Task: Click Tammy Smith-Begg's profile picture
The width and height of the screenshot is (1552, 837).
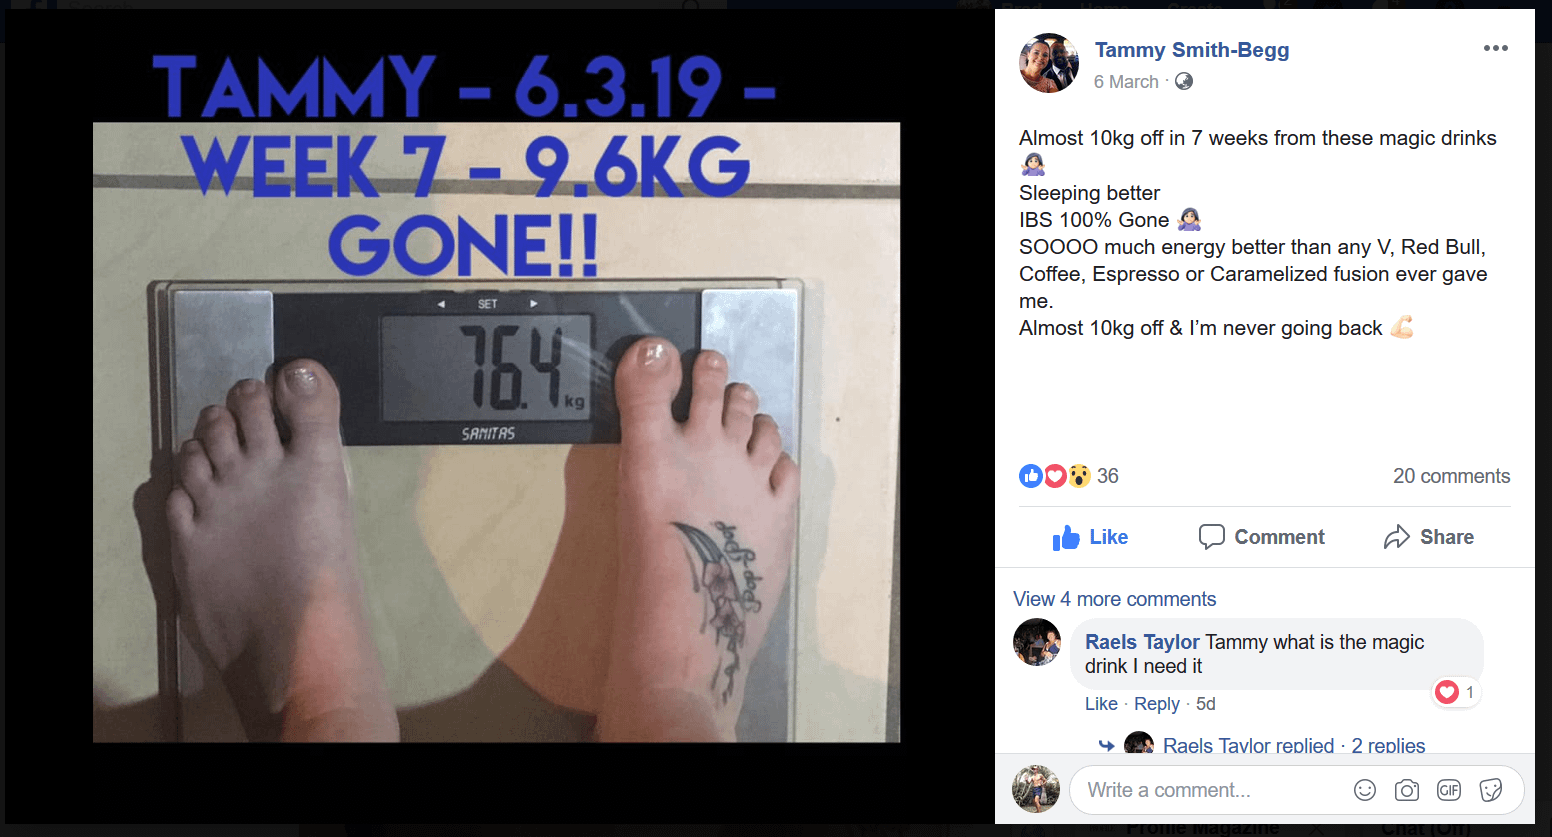Action: [1049, 63]
